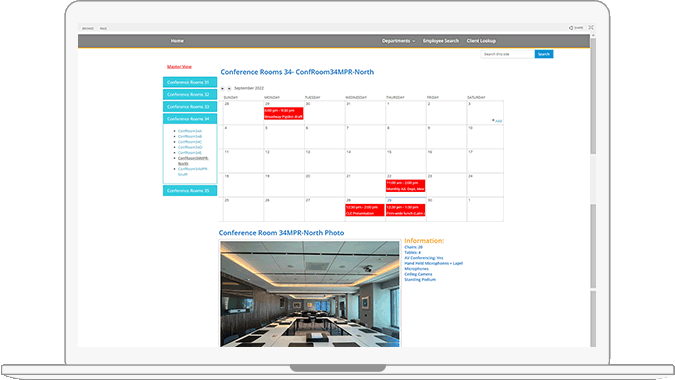The width and height of the screenshot is (675, 380).
Task: Expand Conference Rooms 35 section
Action: pos(190,191)
